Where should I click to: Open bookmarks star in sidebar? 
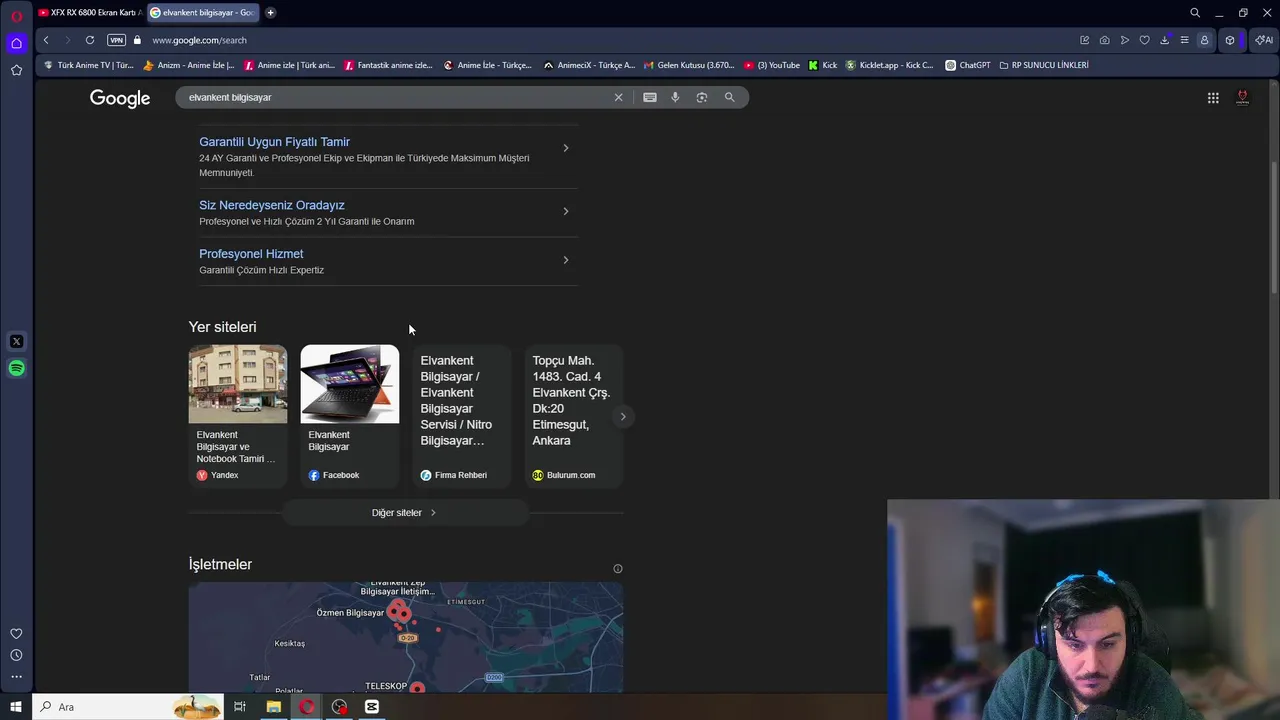[16, 70]
